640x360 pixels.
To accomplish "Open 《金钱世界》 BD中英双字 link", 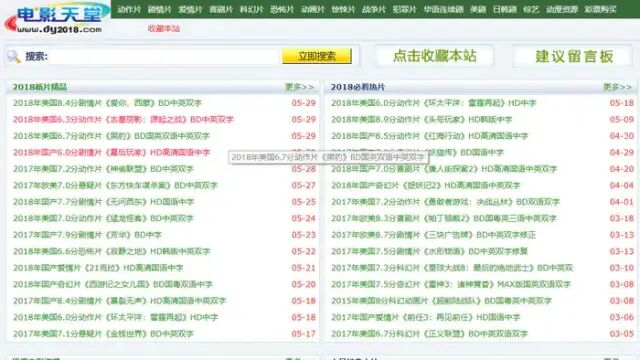I will tap(103, 333).
